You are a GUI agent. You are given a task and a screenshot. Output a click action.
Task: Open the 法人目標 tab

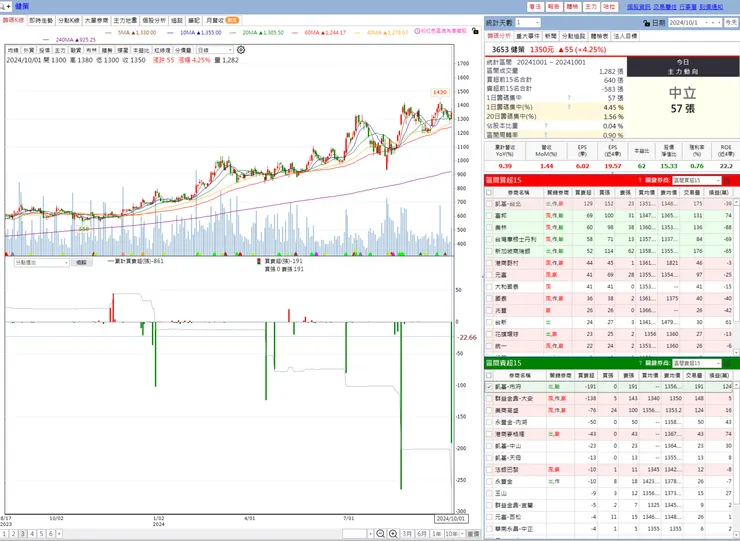click(x=625, y=36)
